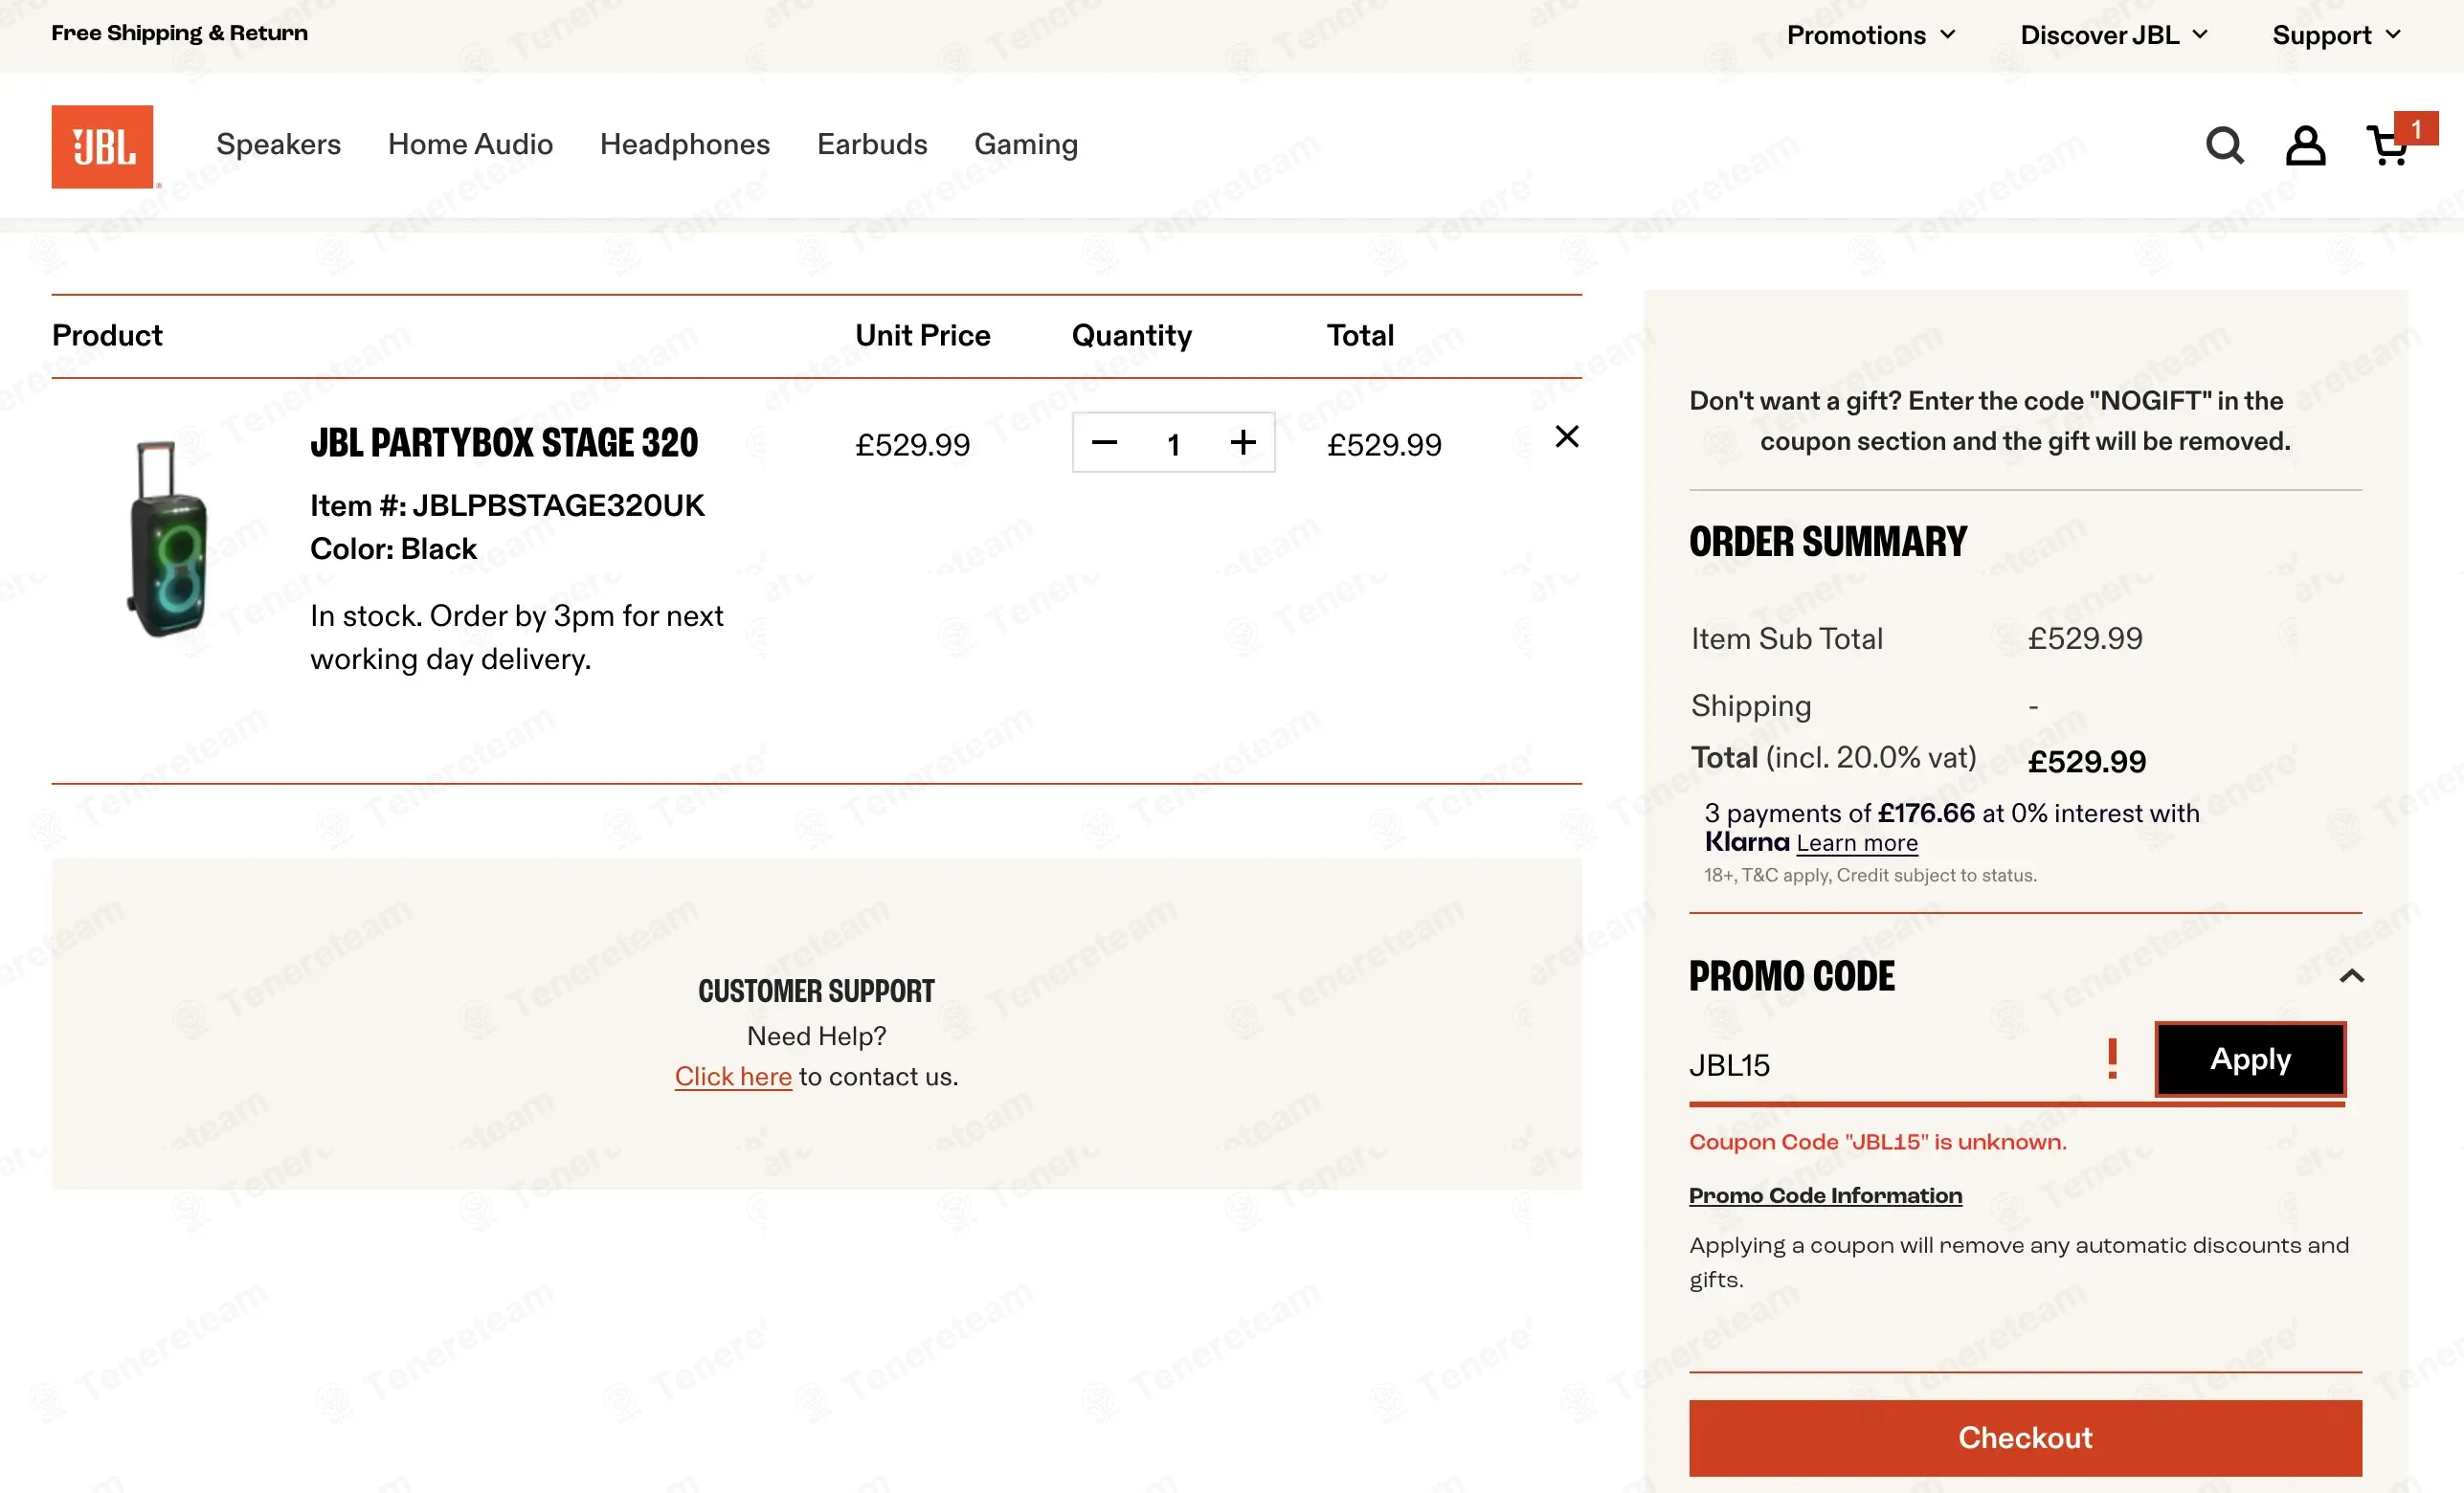Open the Headphones menu
Screen dimensions: 2464x1493
tap(685, 144)
